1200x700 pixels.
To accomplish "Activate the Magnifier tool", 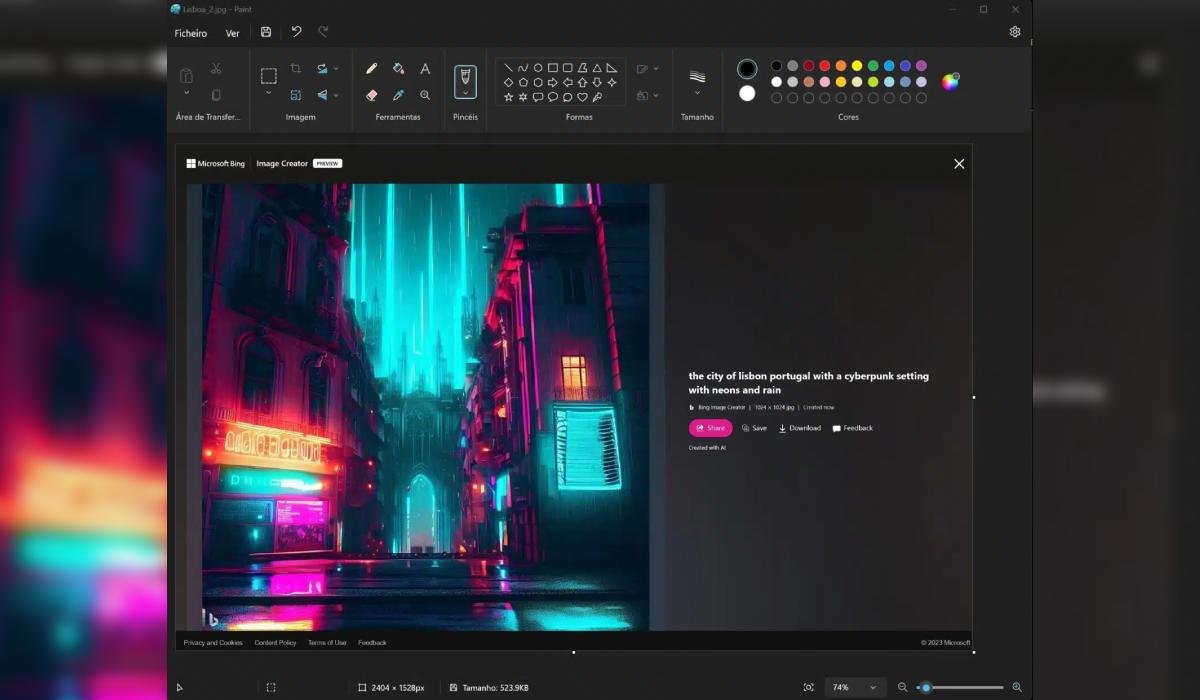I will [x=424, y=95].
